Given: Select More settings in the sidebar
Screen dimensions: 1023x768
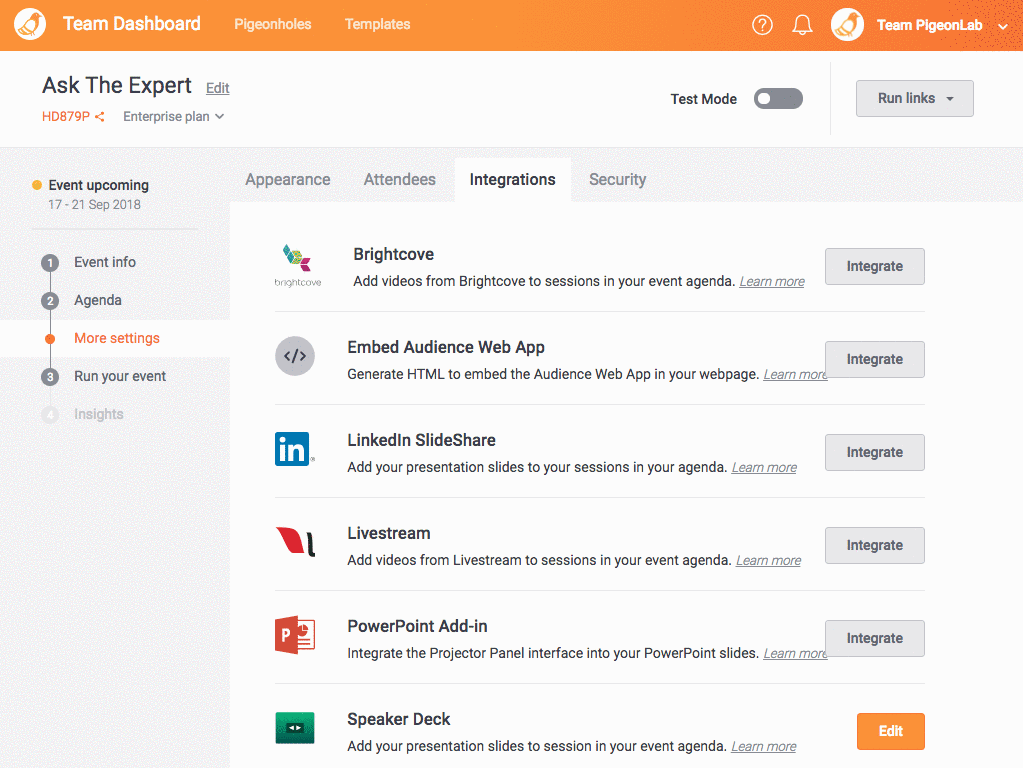Looking at the screenshot, I should point(117,338).
